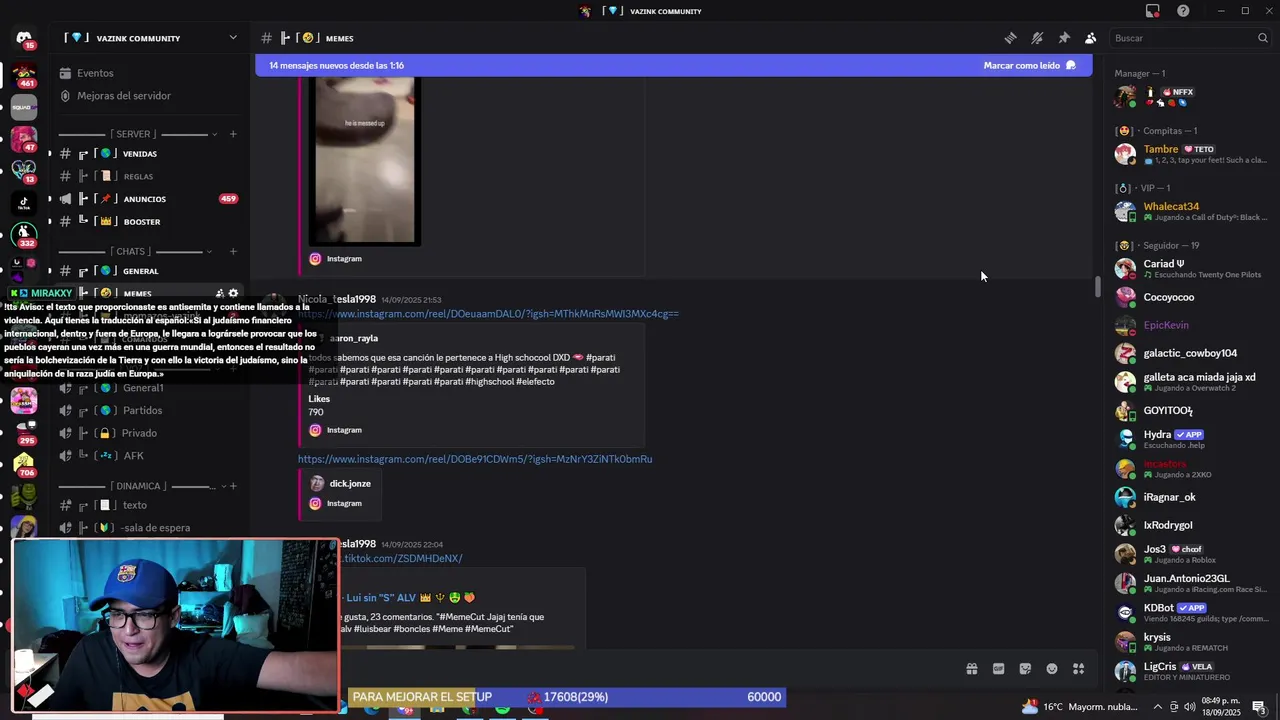Open Windows notification center icon
1280x720 pixels.
click(x=1258, y=706)
